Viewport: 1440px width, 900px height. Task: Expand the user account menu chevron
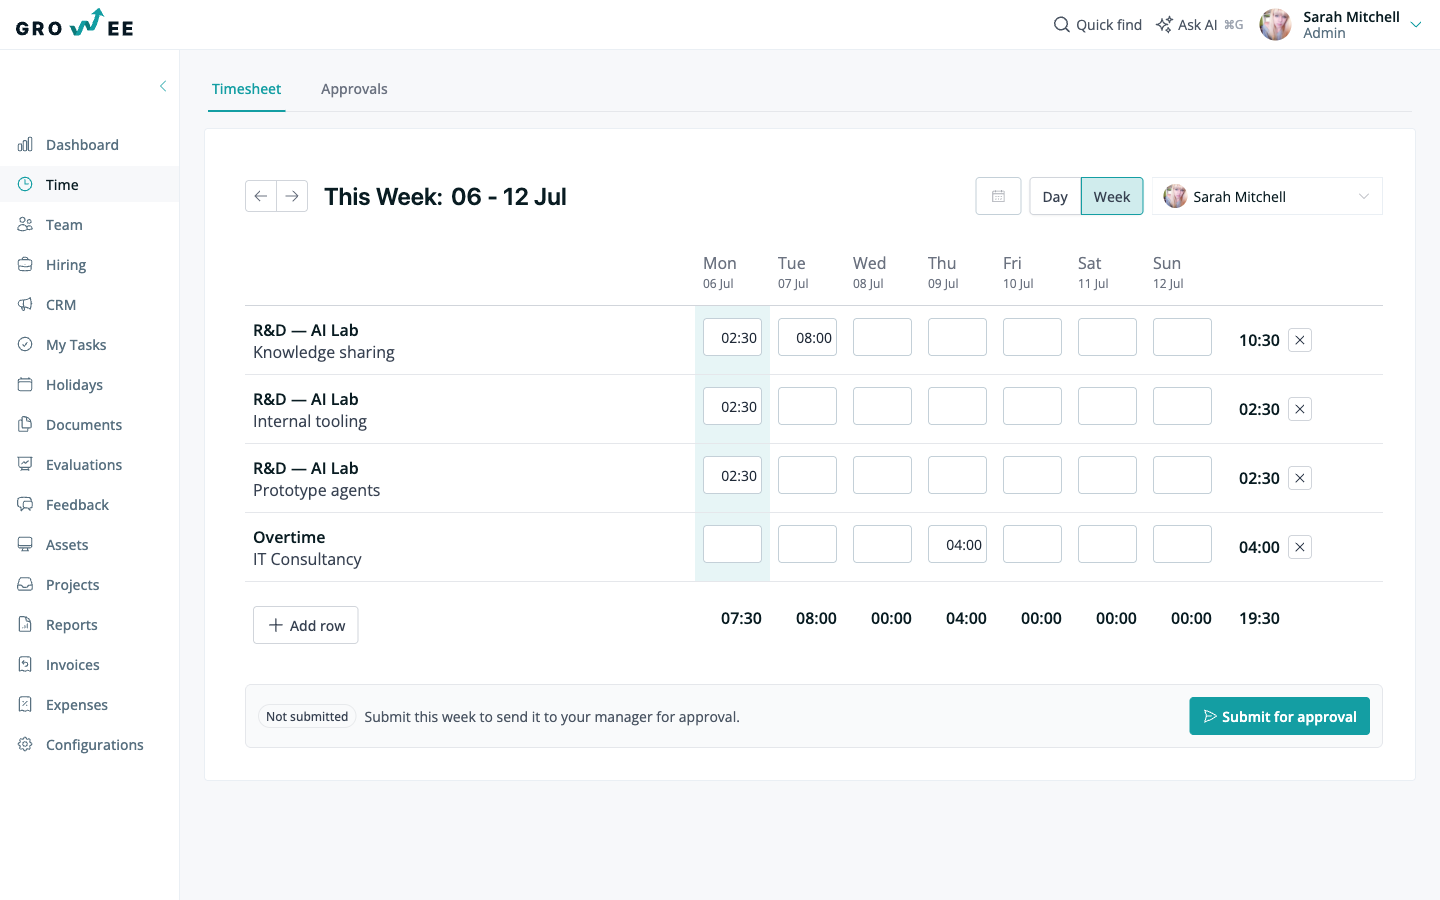[1416, 25]
